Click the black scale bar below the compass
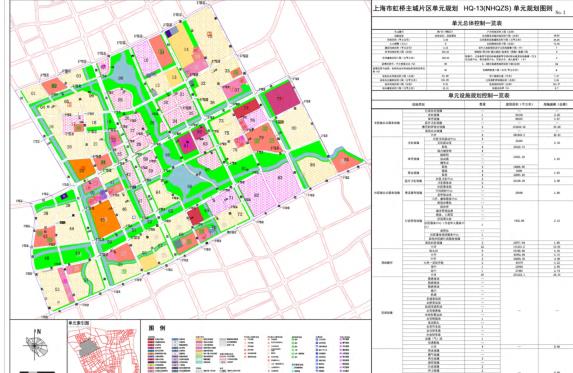The height and width of the screenshot is (373, 573). click(x=37, y=371)
